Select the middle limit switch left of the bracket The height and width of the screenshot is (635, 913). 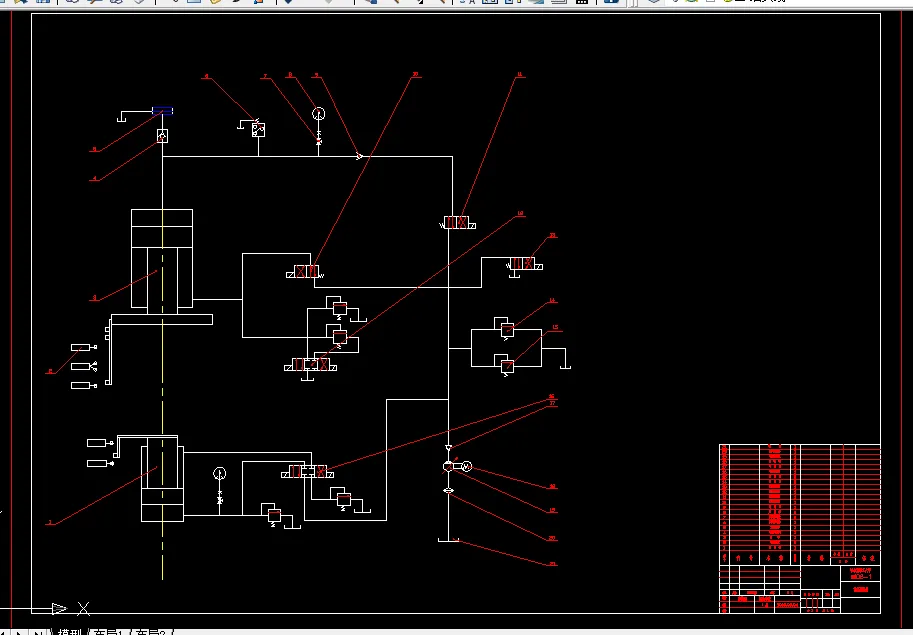pyautogui.click(x=83, y=366)
